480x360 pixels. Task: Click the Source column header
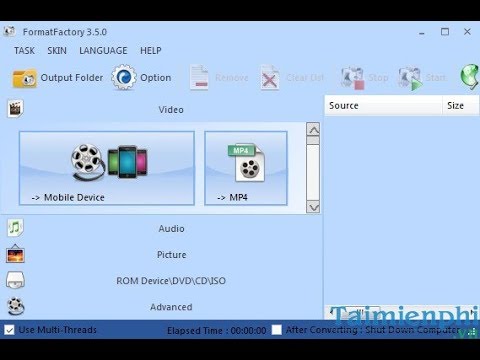click(383, 106)
